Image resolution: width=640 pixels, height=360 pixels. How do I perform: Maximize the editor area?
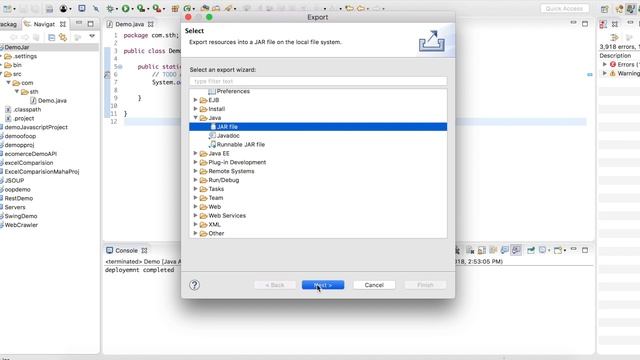(x=585, y=24)
